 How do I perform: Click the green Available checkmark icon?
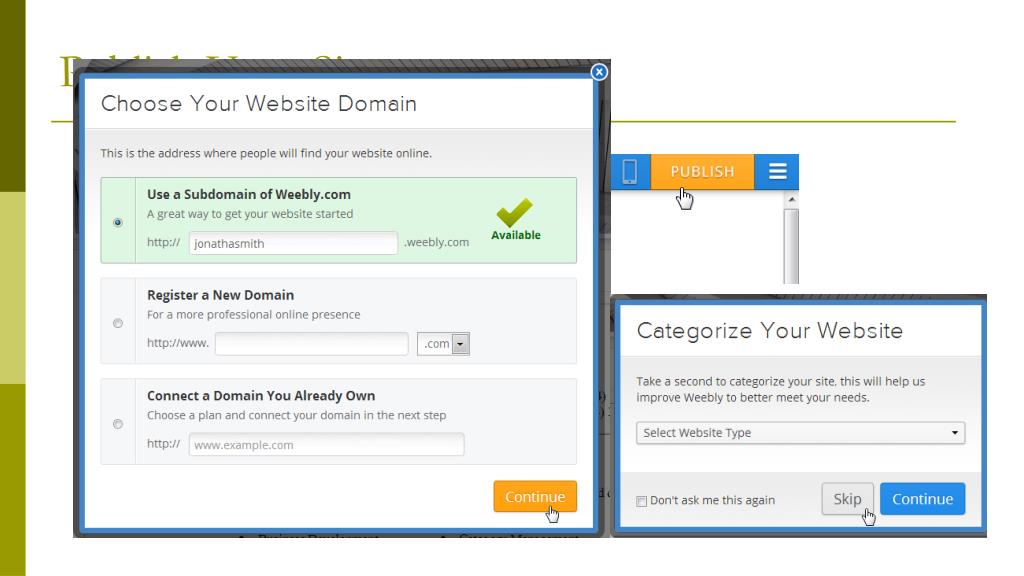tap(515, 212)
